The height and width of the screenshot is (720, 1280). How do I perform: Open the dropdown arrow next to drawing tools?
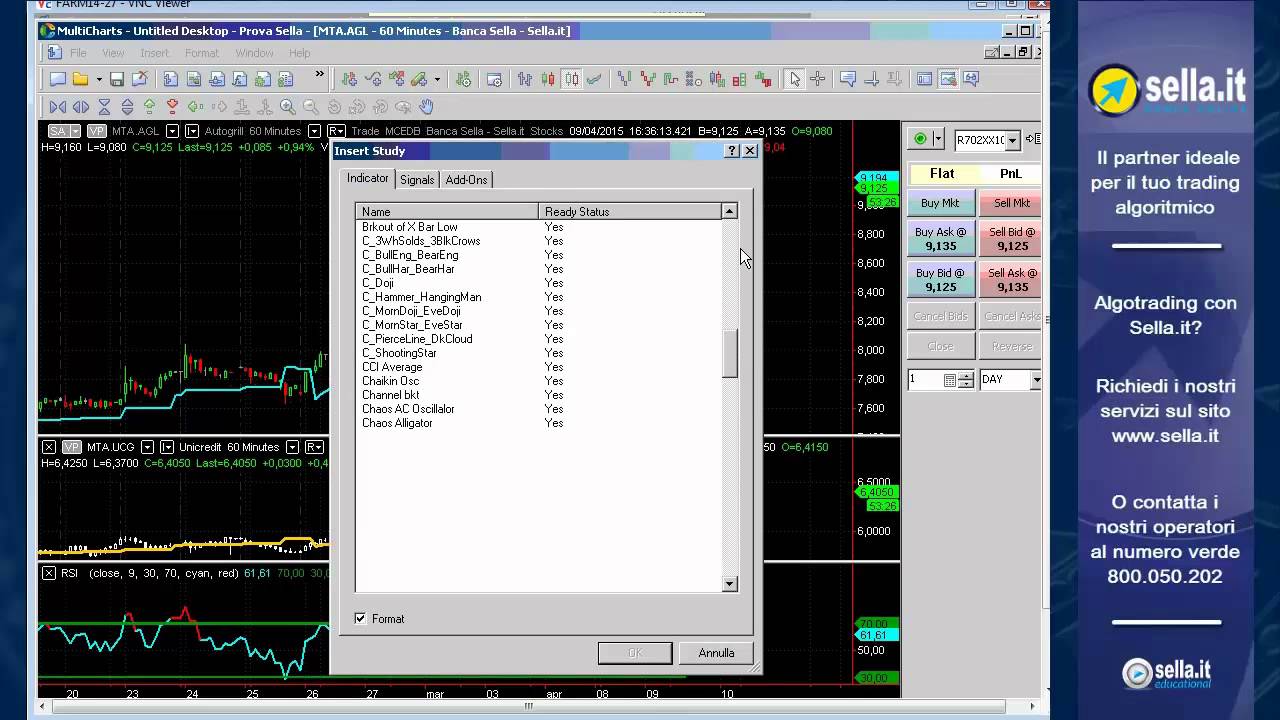tap(437, 79)
